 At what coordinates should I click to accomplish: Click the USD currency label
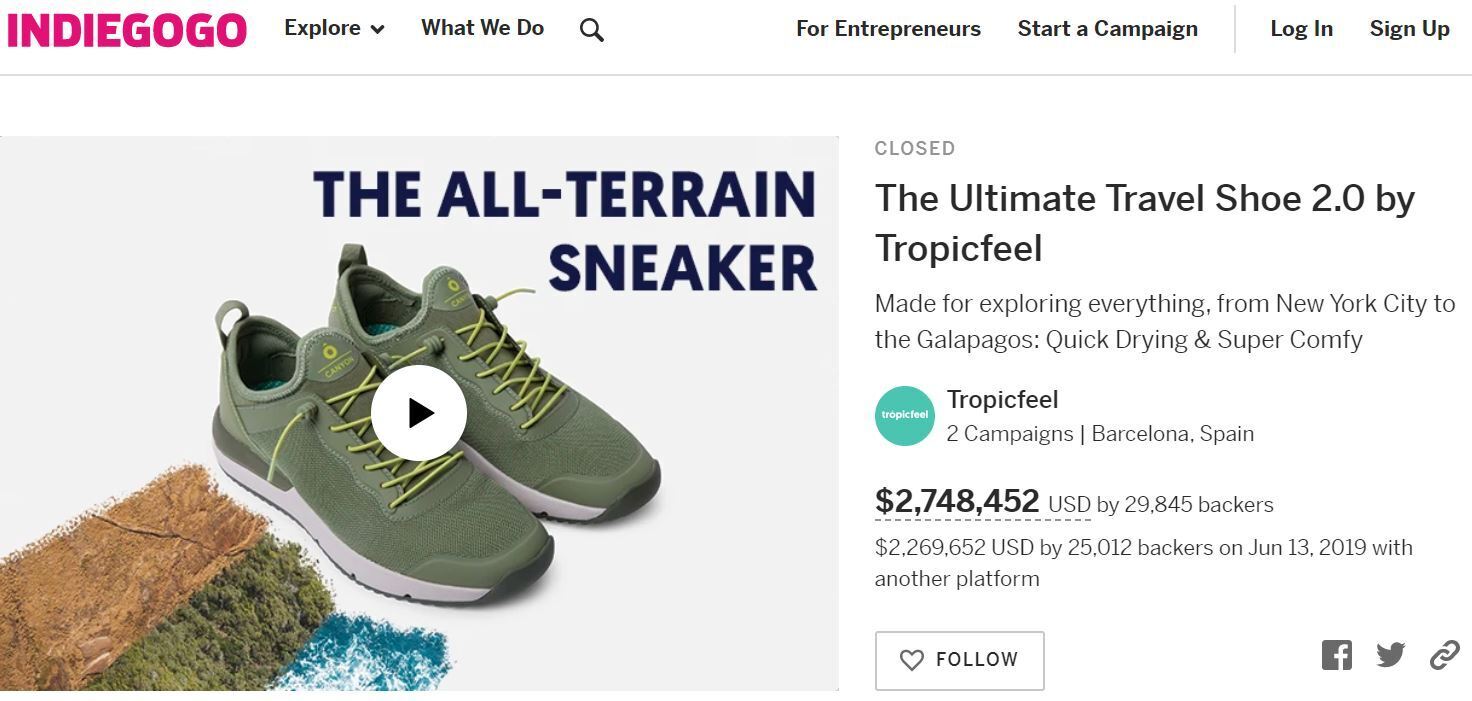(1069, 505)
